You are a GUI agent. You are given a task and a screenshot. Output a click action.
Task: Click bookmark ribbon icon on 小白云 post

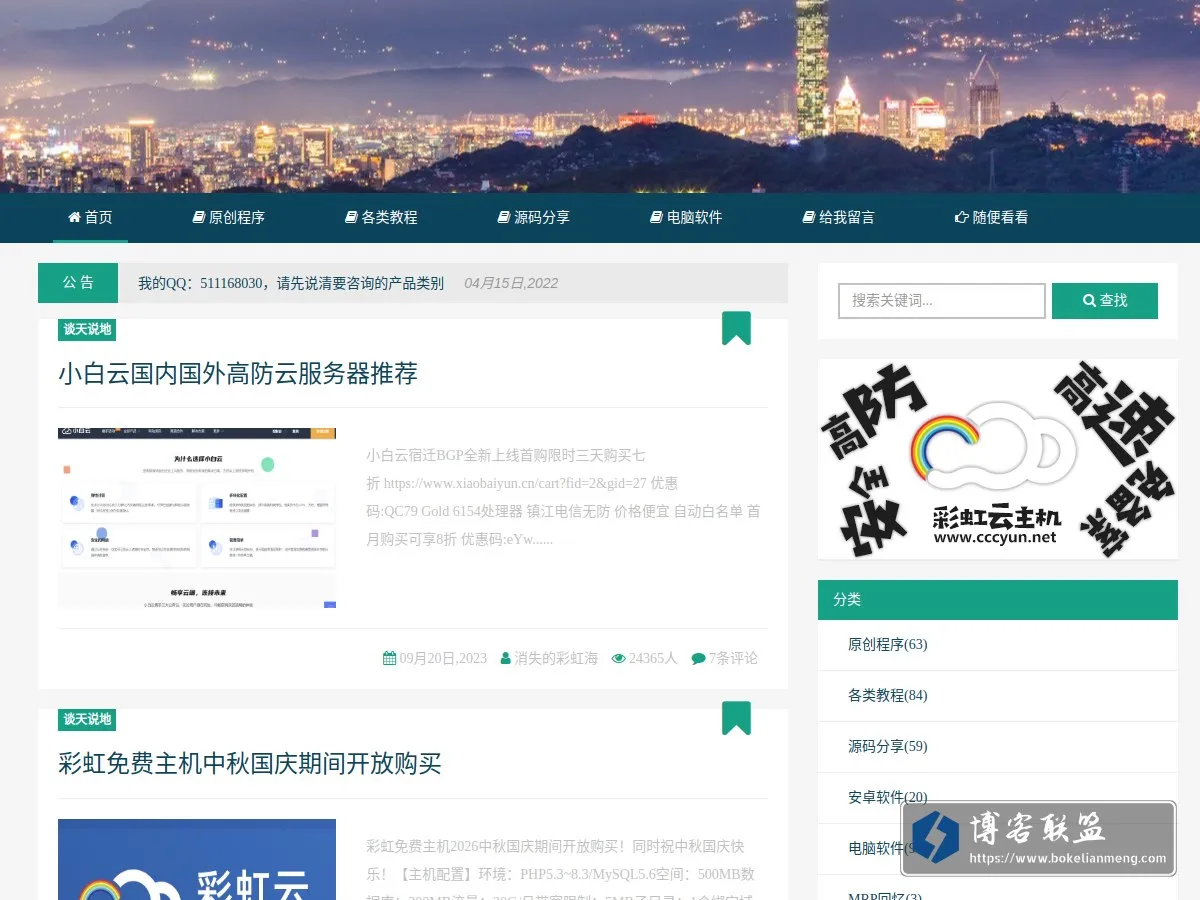coord(736,328)
